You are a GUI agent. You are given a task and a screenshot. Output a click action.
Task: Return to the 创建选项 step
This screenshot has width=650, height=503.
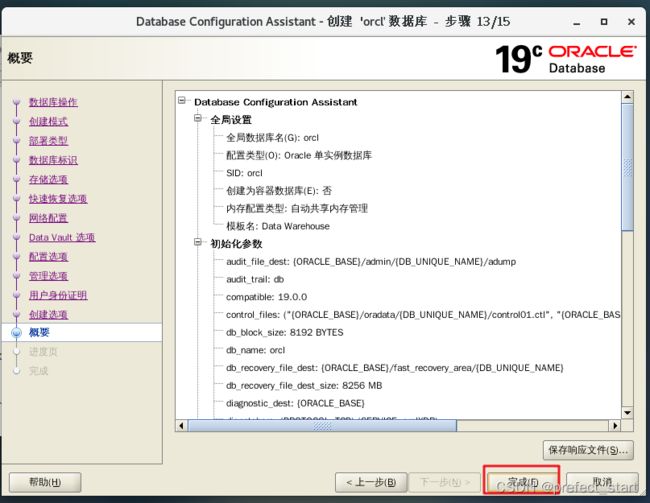pyautogui.click(x=49, y=314)
